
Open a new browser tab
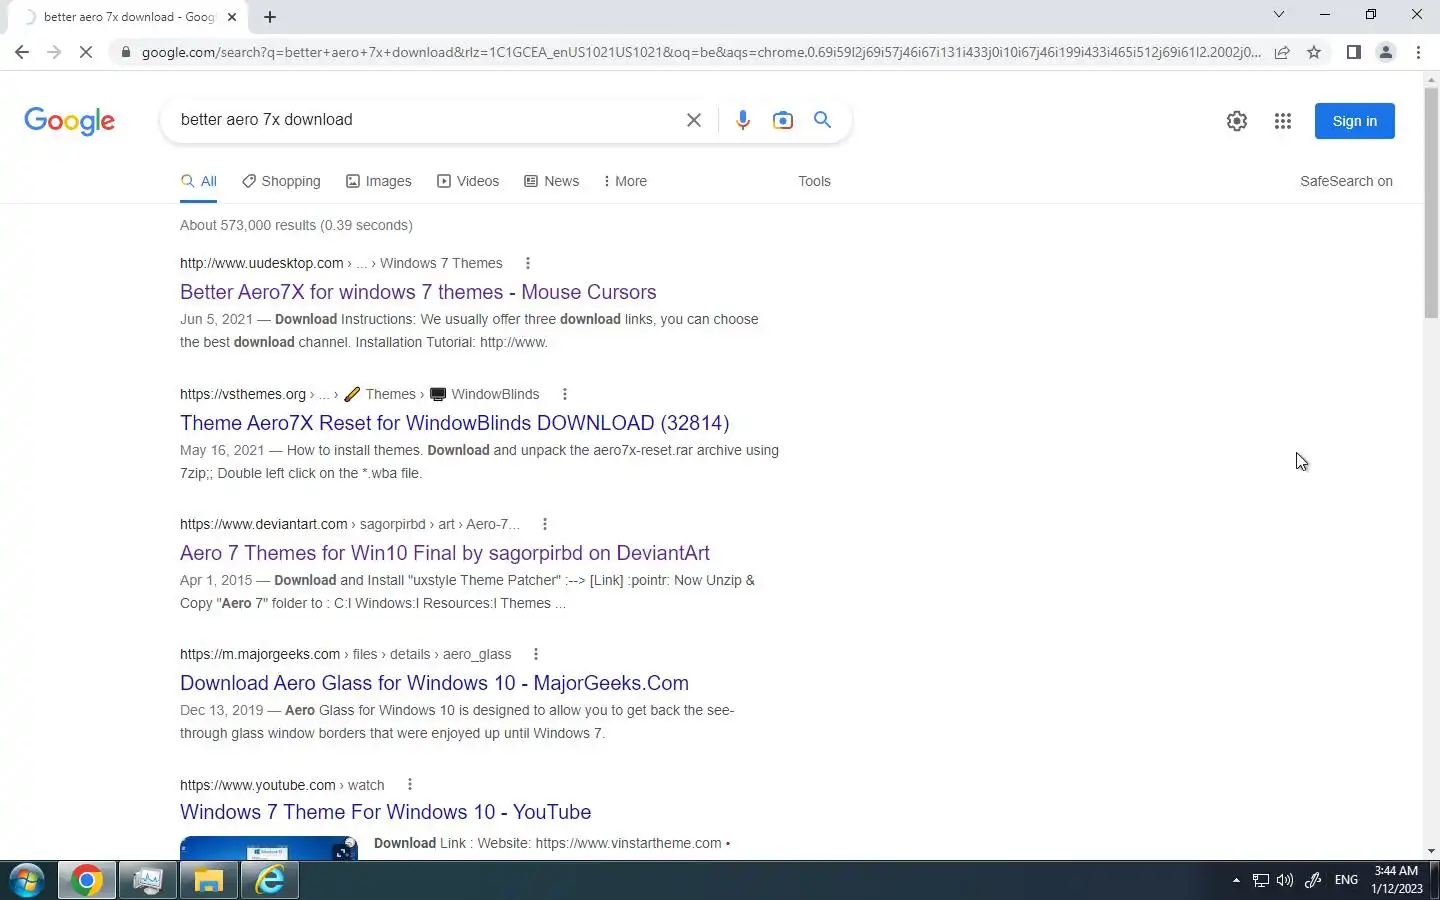point(270,17)
